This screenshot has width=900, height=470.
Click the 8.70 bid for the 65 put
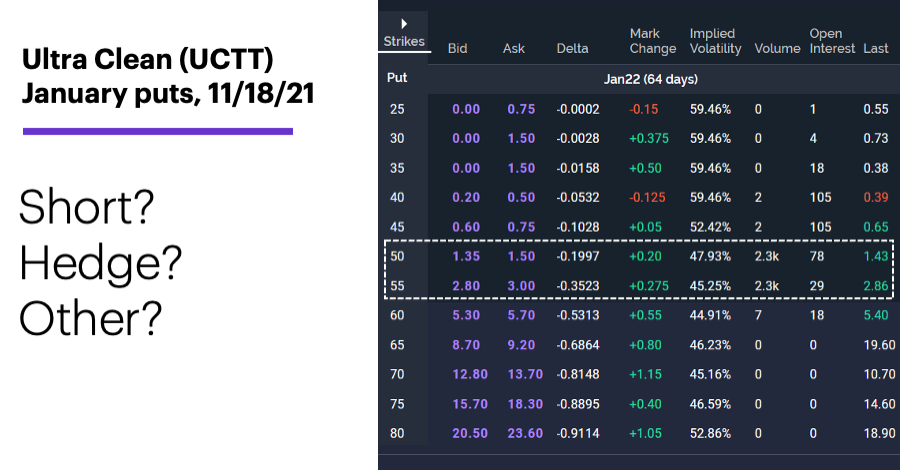(x=466, y=345)
